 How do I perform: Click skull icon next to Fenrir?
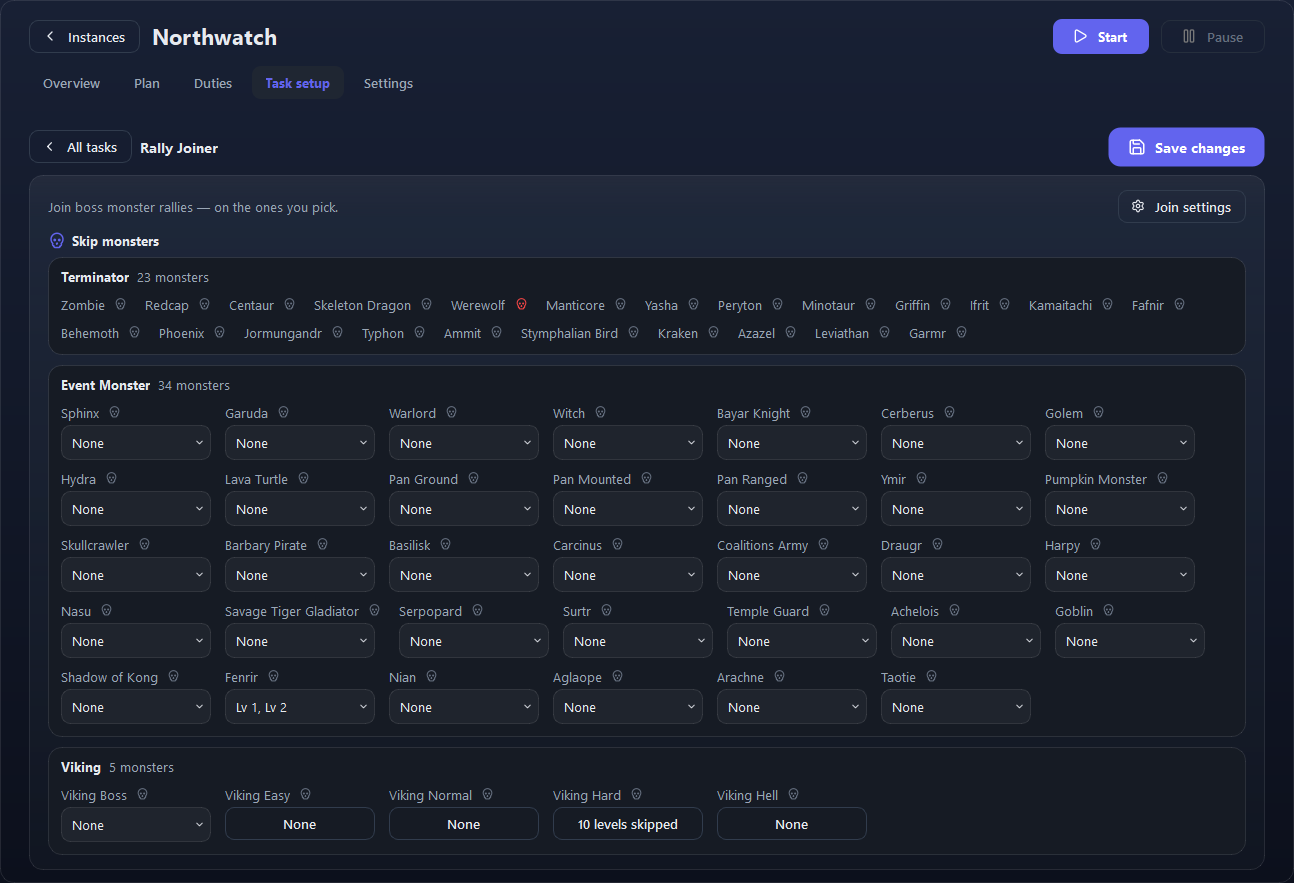coord(273,677)
